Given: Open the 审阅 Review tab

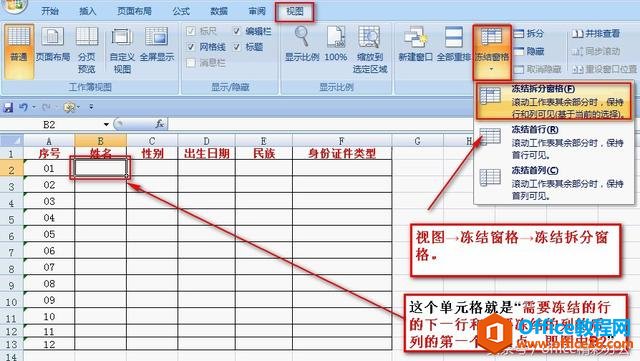Looking at the screenshot, I should pos(257,11).
